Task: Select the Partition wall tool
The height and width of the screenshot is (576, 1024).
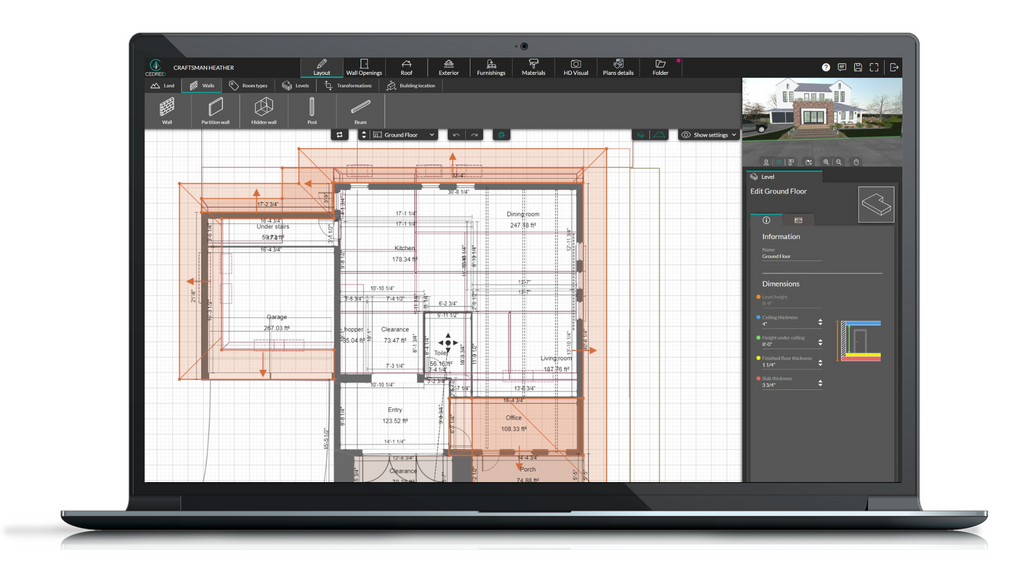Action: click(x=216, y=110)
